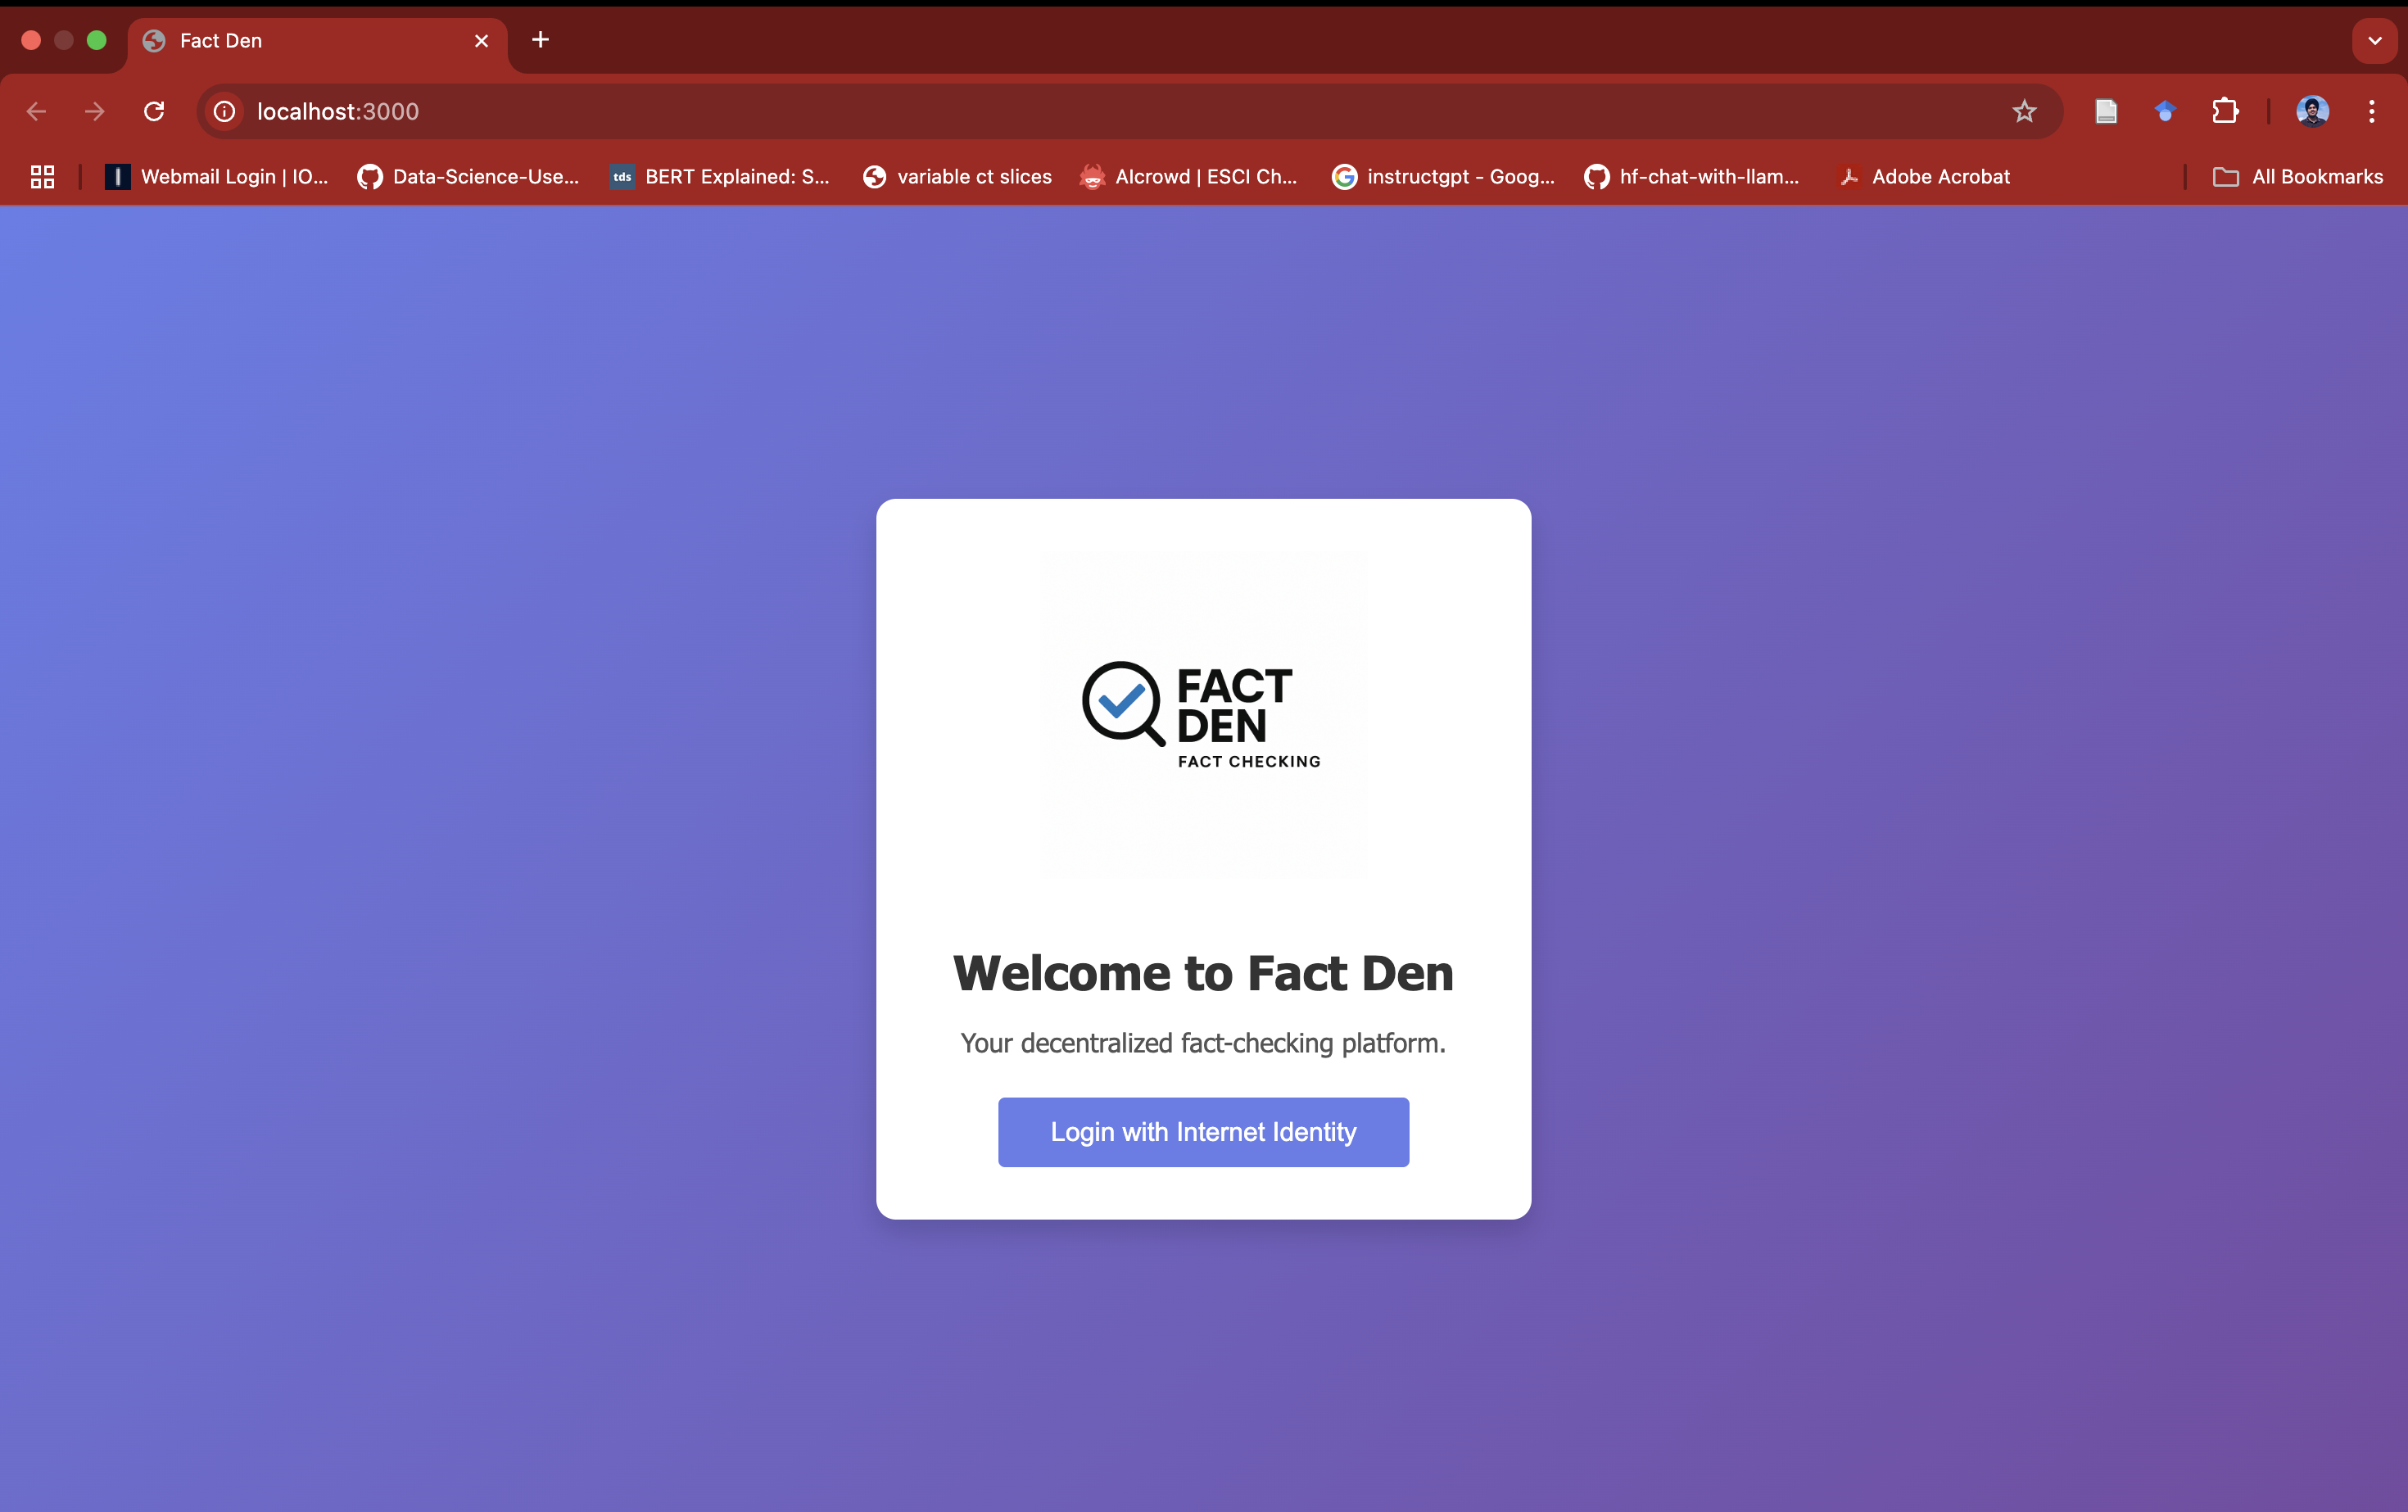The image size is (2408, 1512).
Task: Click the blue extension icon in toolbar
Action: coord(2165,111)
